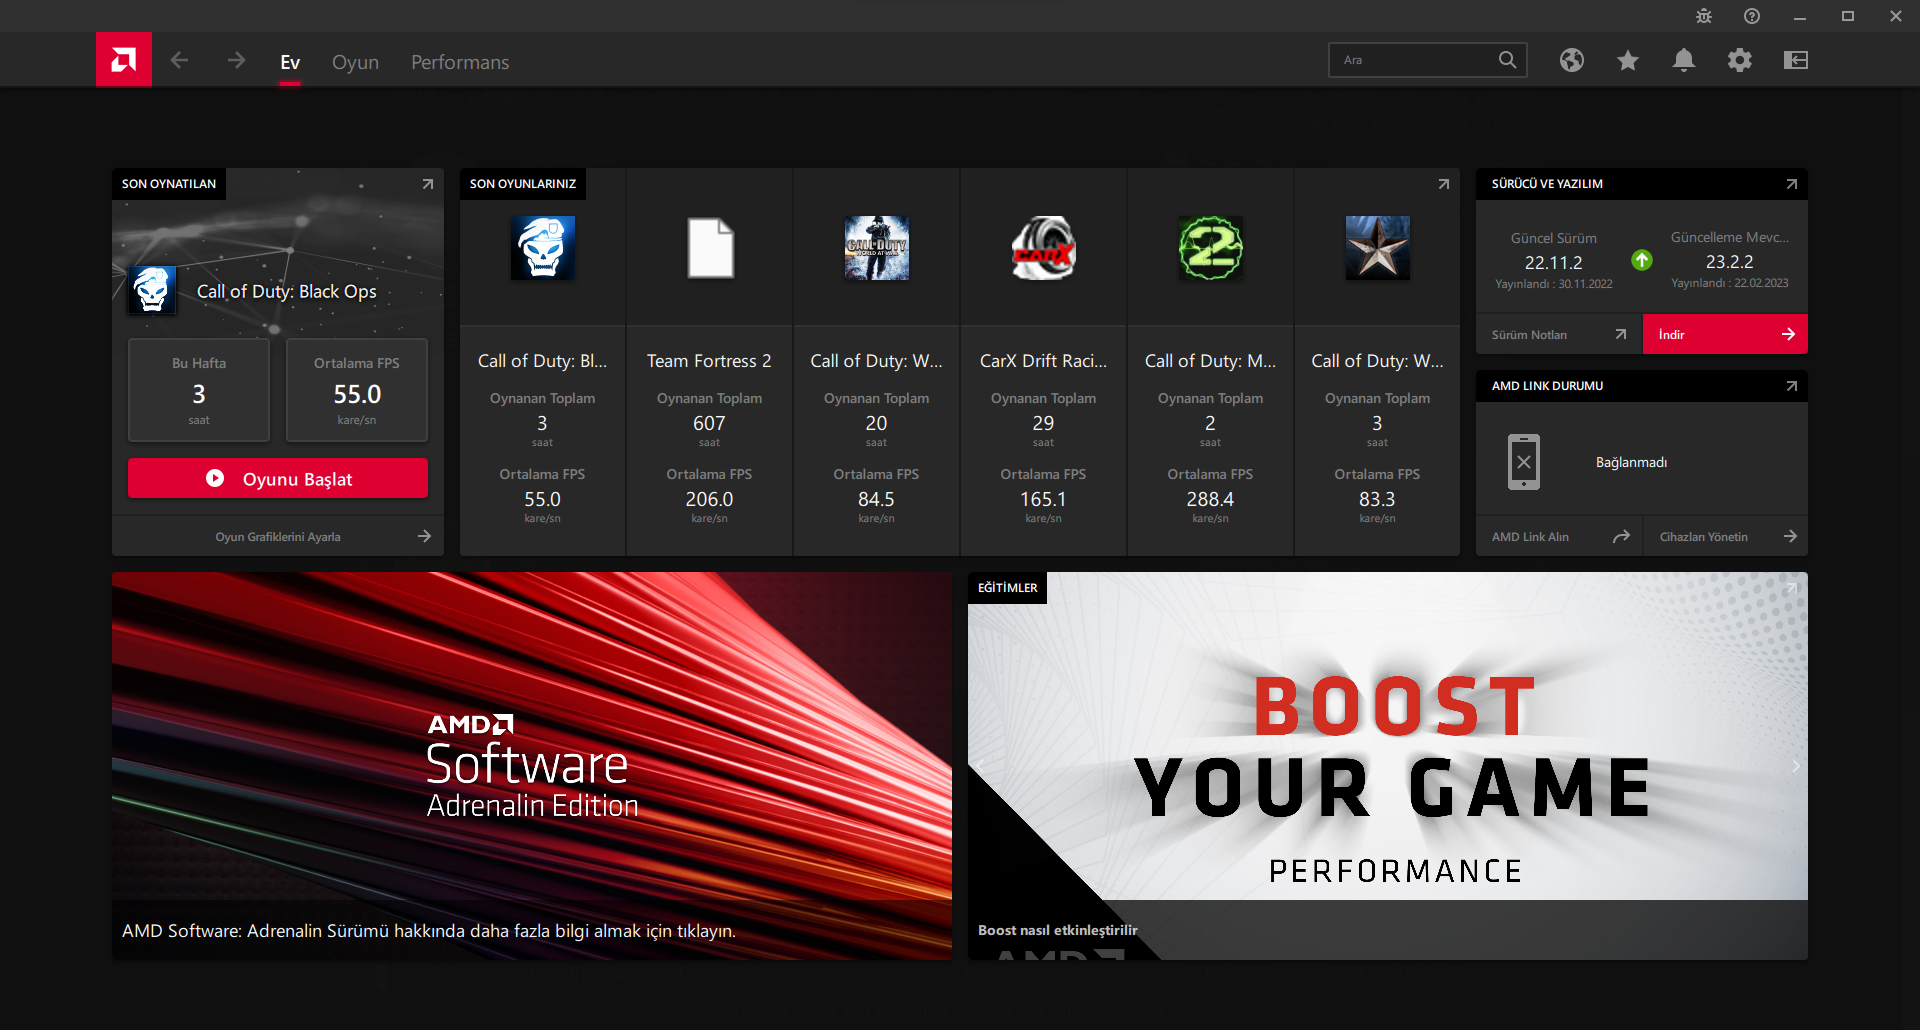Viewport: 1920px width, 1030px height.
Task: Open settings gear icon
Action: click(x=1740, y=60)
